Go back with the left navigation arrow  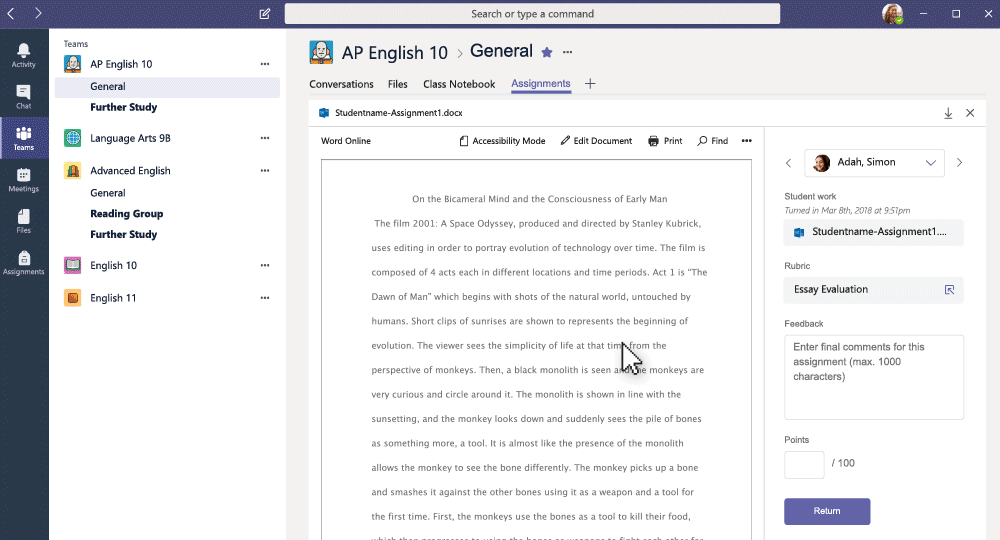[11, 13]
